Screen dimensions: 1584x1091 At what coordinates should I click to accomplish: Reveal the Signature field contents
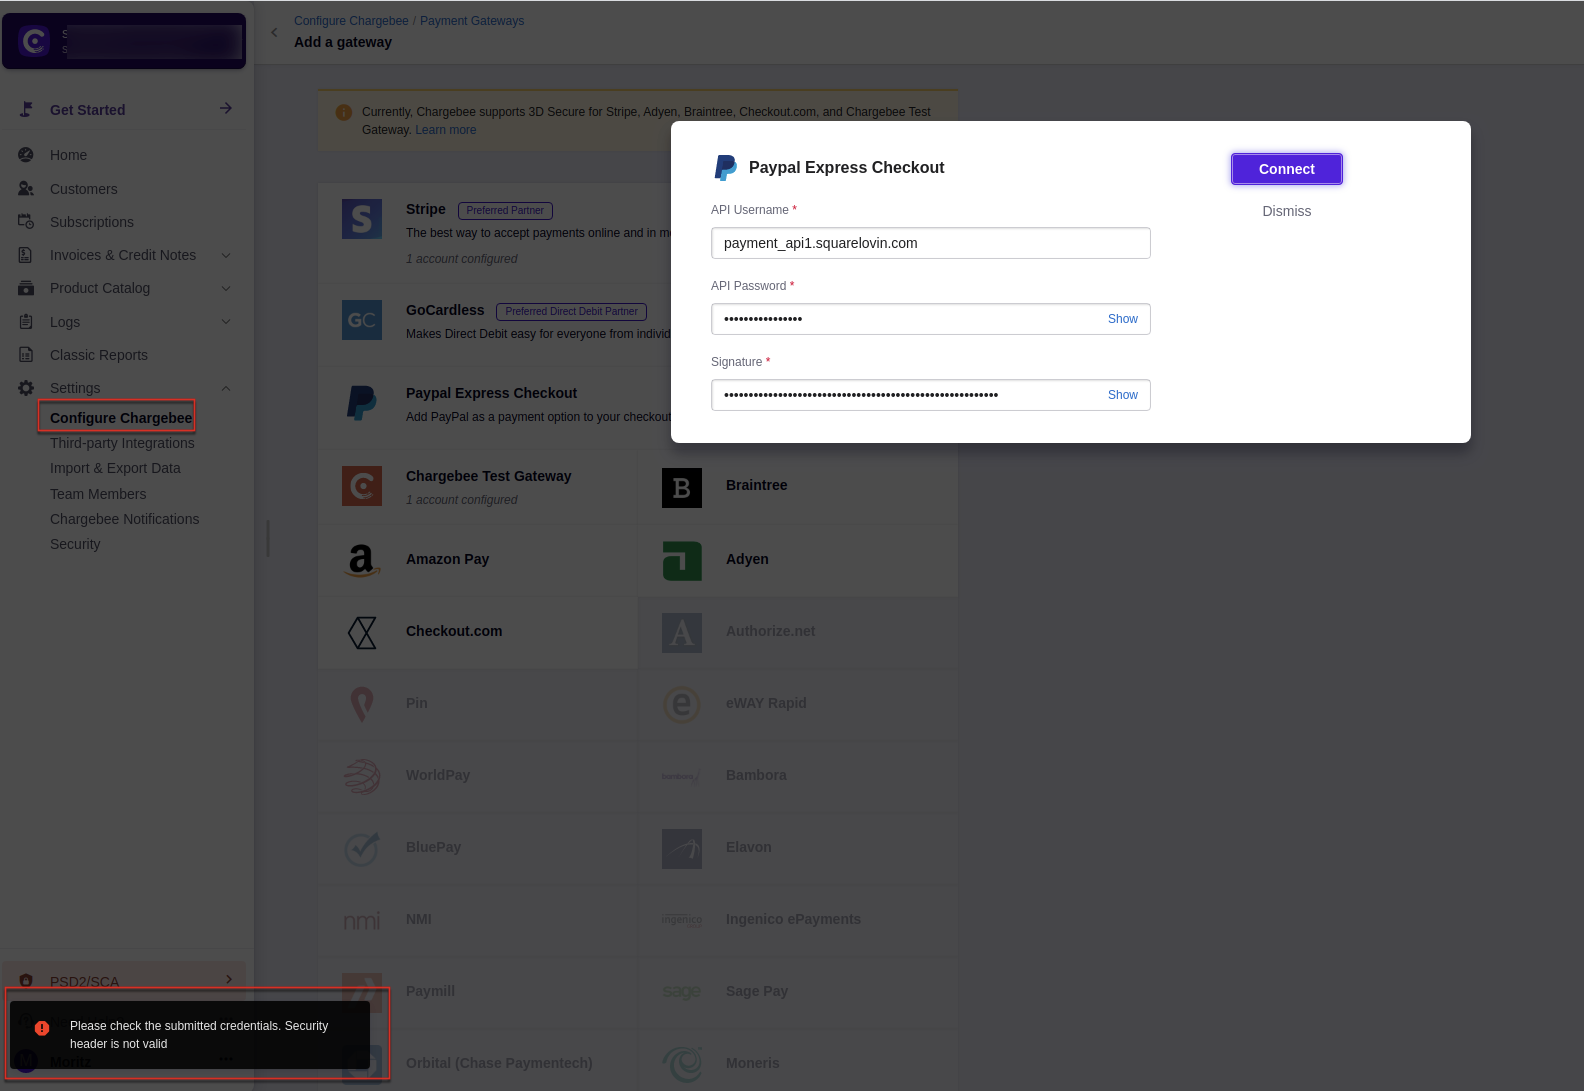click(1122, 395)
